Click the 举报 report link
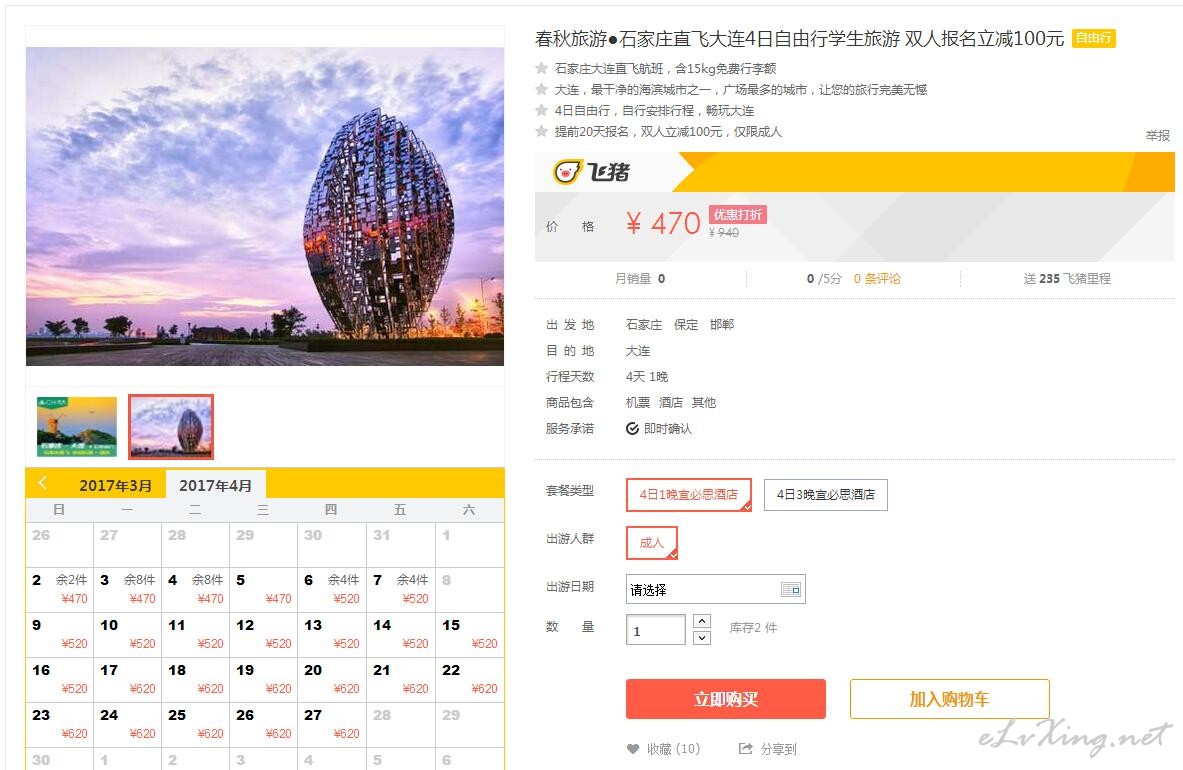 pyautogui.click(x=1157, y=135)
